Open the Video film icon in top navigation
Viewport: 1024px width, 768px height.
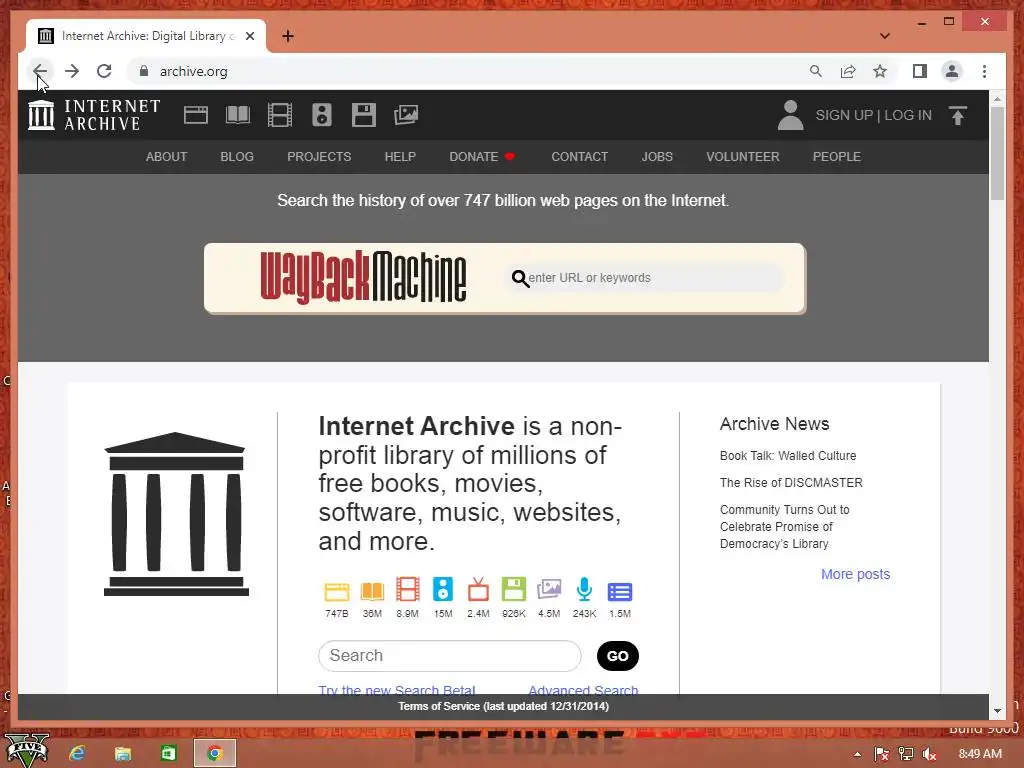(280, 115)
